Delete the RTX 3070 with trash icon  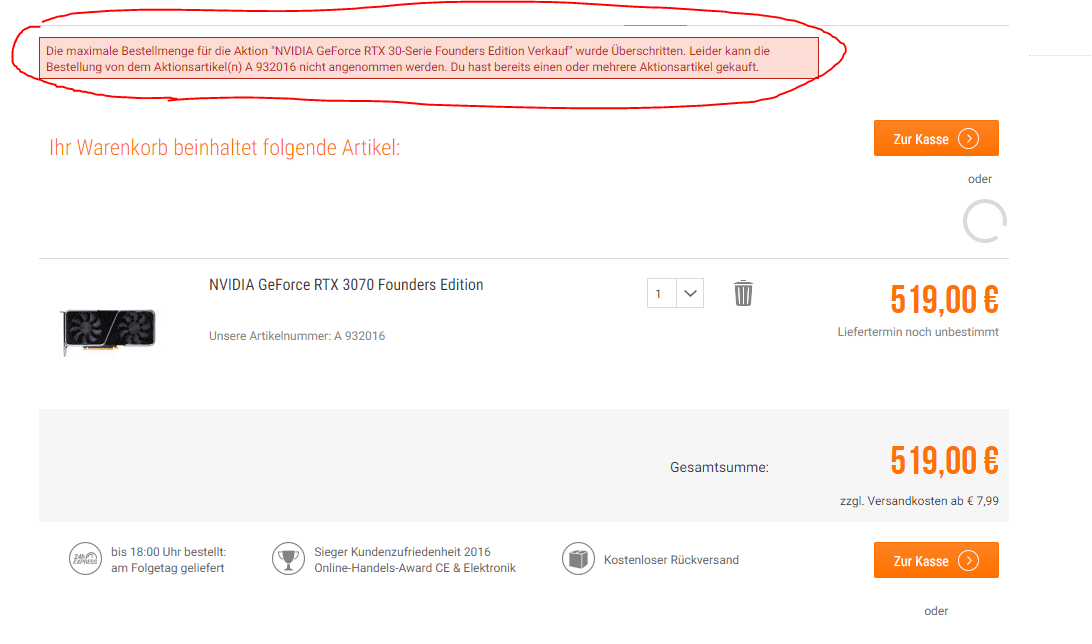(x=743, y=293)
